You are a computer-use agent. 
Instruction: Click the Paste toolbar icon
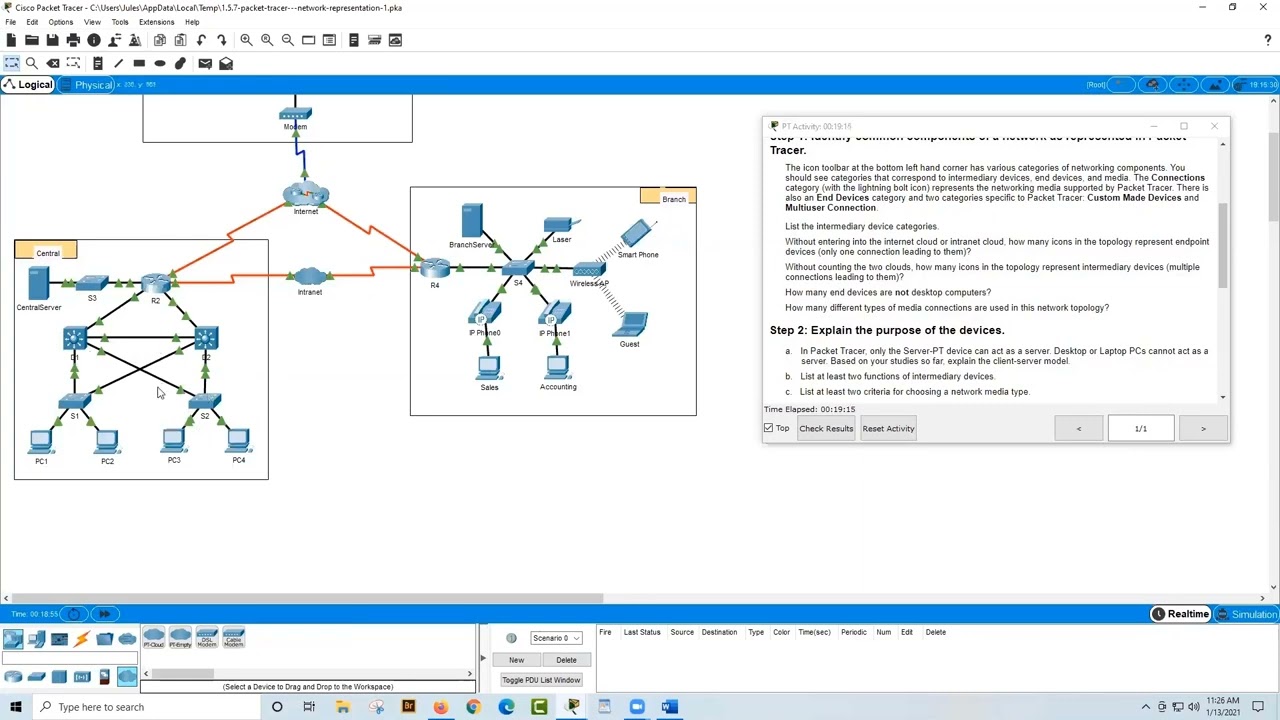[x=180, y=40]
